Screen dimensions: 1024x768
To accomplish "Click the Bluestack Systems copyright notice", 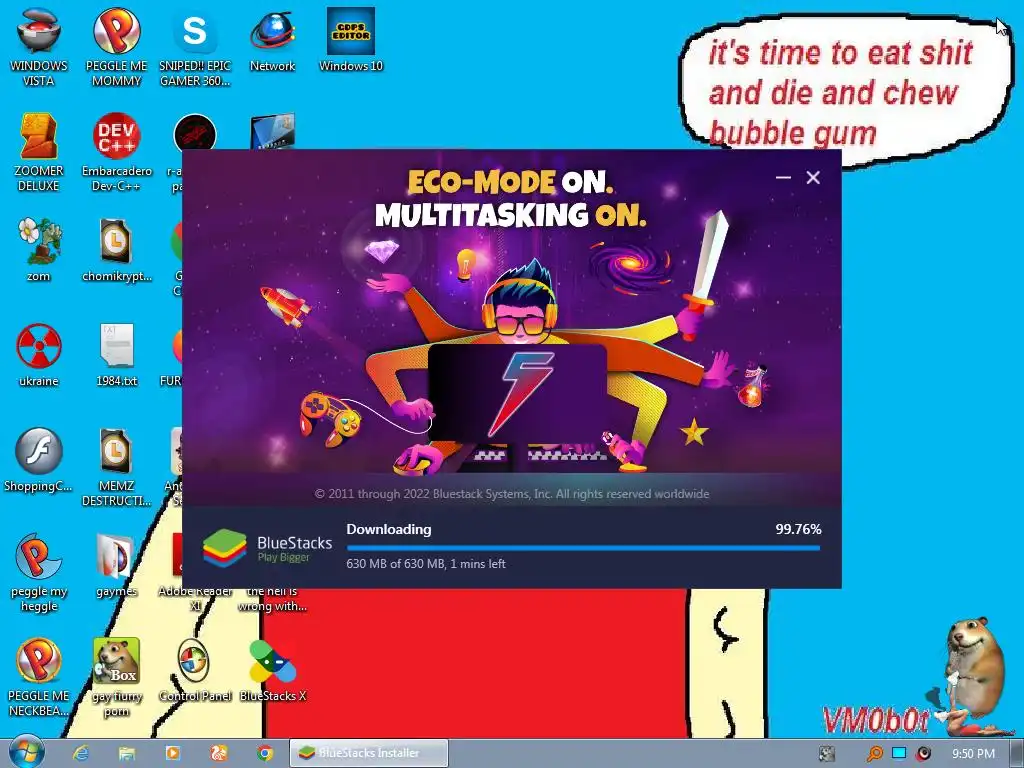I will 512,494.
